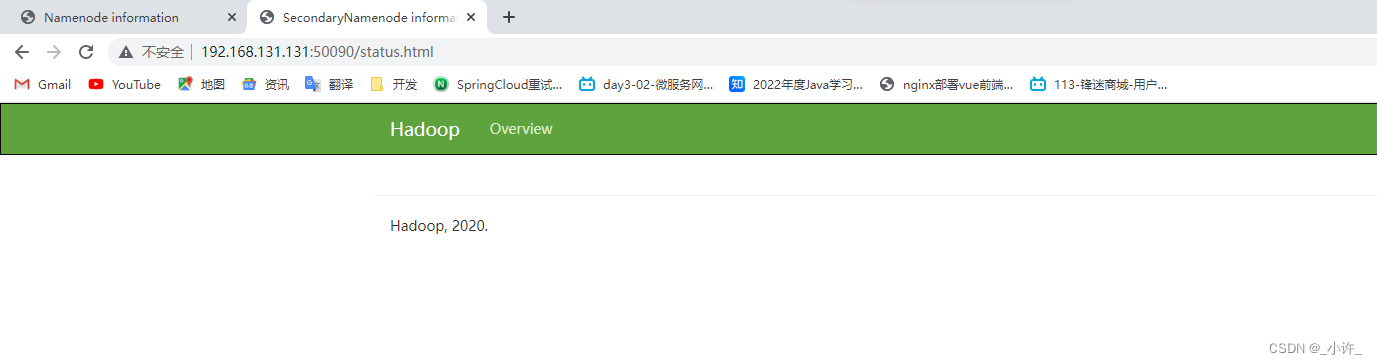Click the 不安全 label in address bar
The width and height of the screenshot is (1377, 364).
163,52
